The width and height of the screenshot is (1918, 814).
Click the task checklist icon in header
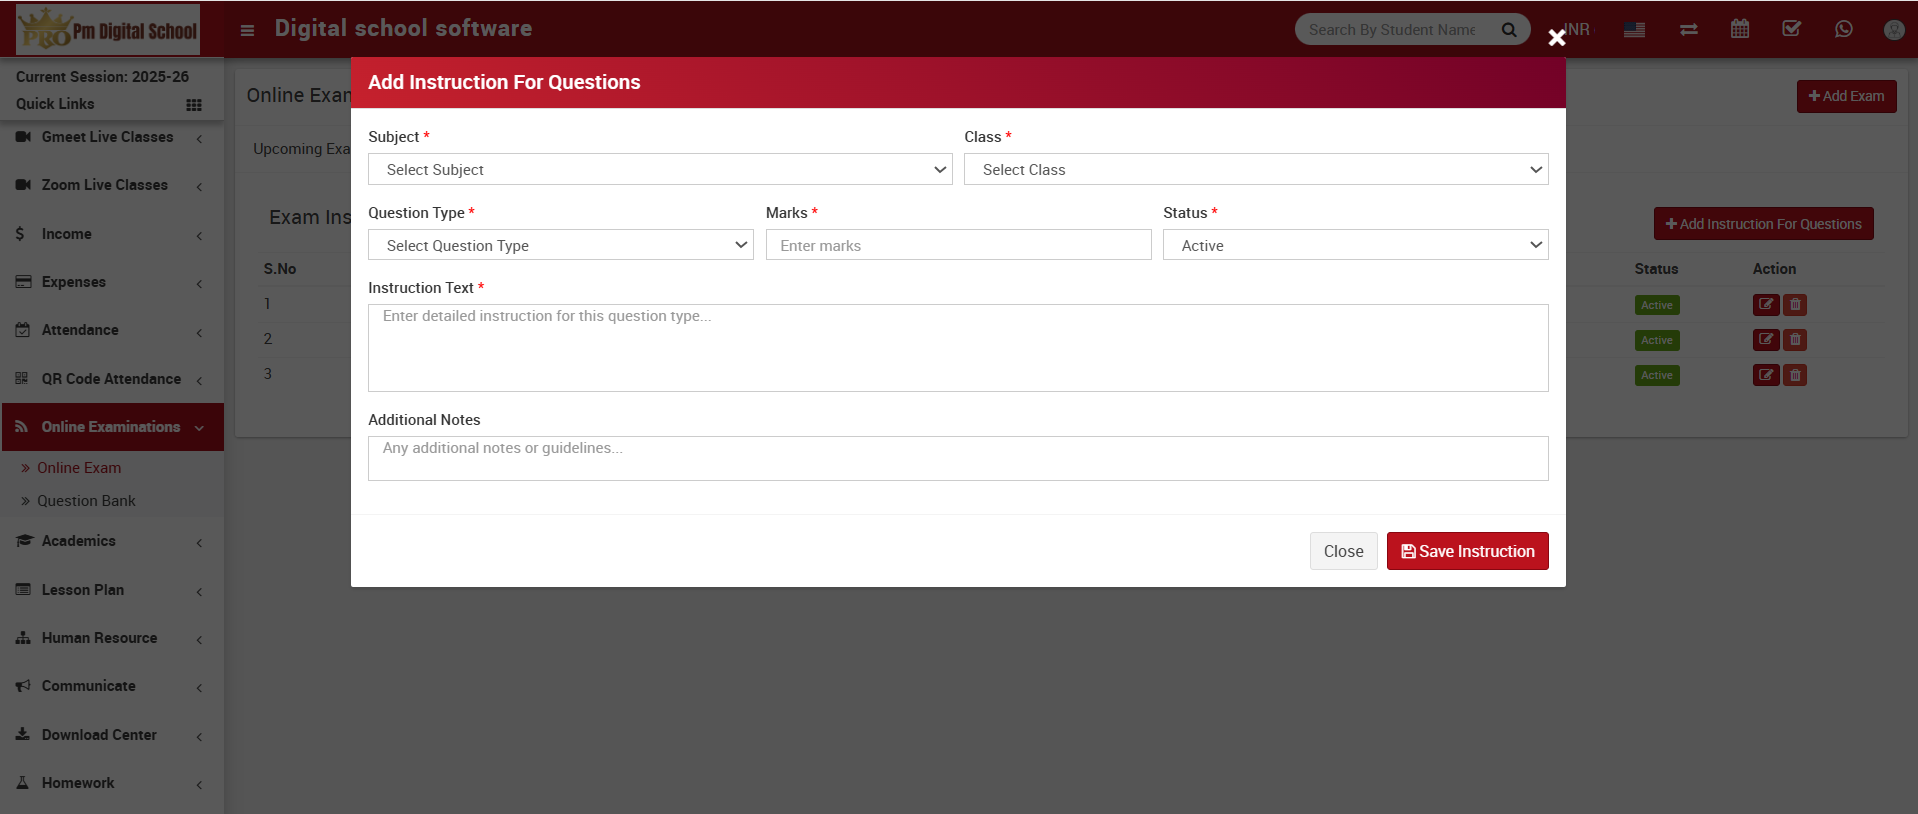coord(1791,29)
